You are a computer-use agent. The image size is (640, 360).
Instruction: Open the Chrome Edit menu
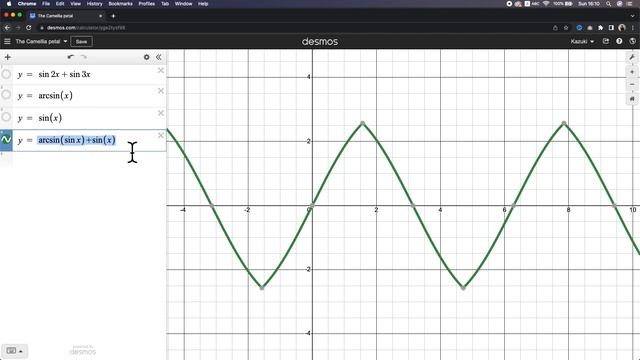pyautogui.click(x=60, y=4)
